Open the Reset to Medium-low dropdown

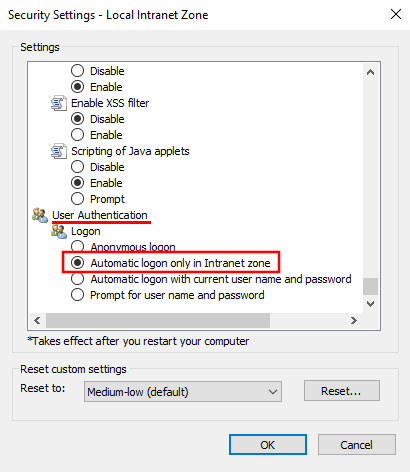pyautogui.click(x=183, y=392)
